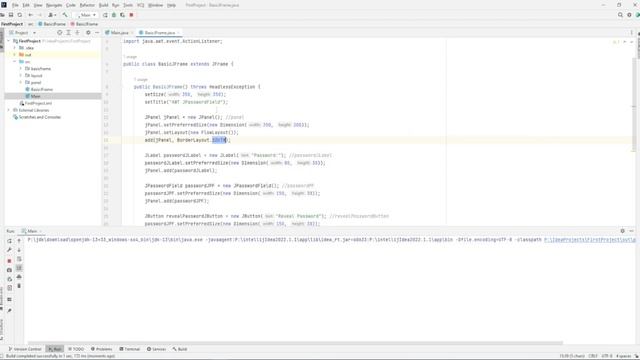This screenshot has width=640, height=360.
Task: Toggle Scroll to End in Run console
Action: [x=19, y=268]
